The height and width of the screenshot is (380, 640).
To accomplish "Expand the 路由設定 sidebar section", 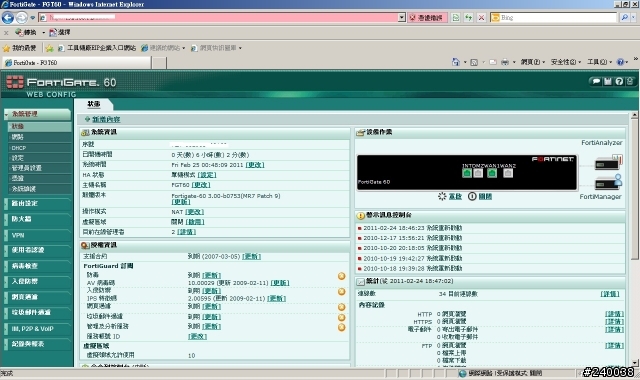I will pos(37,203).
